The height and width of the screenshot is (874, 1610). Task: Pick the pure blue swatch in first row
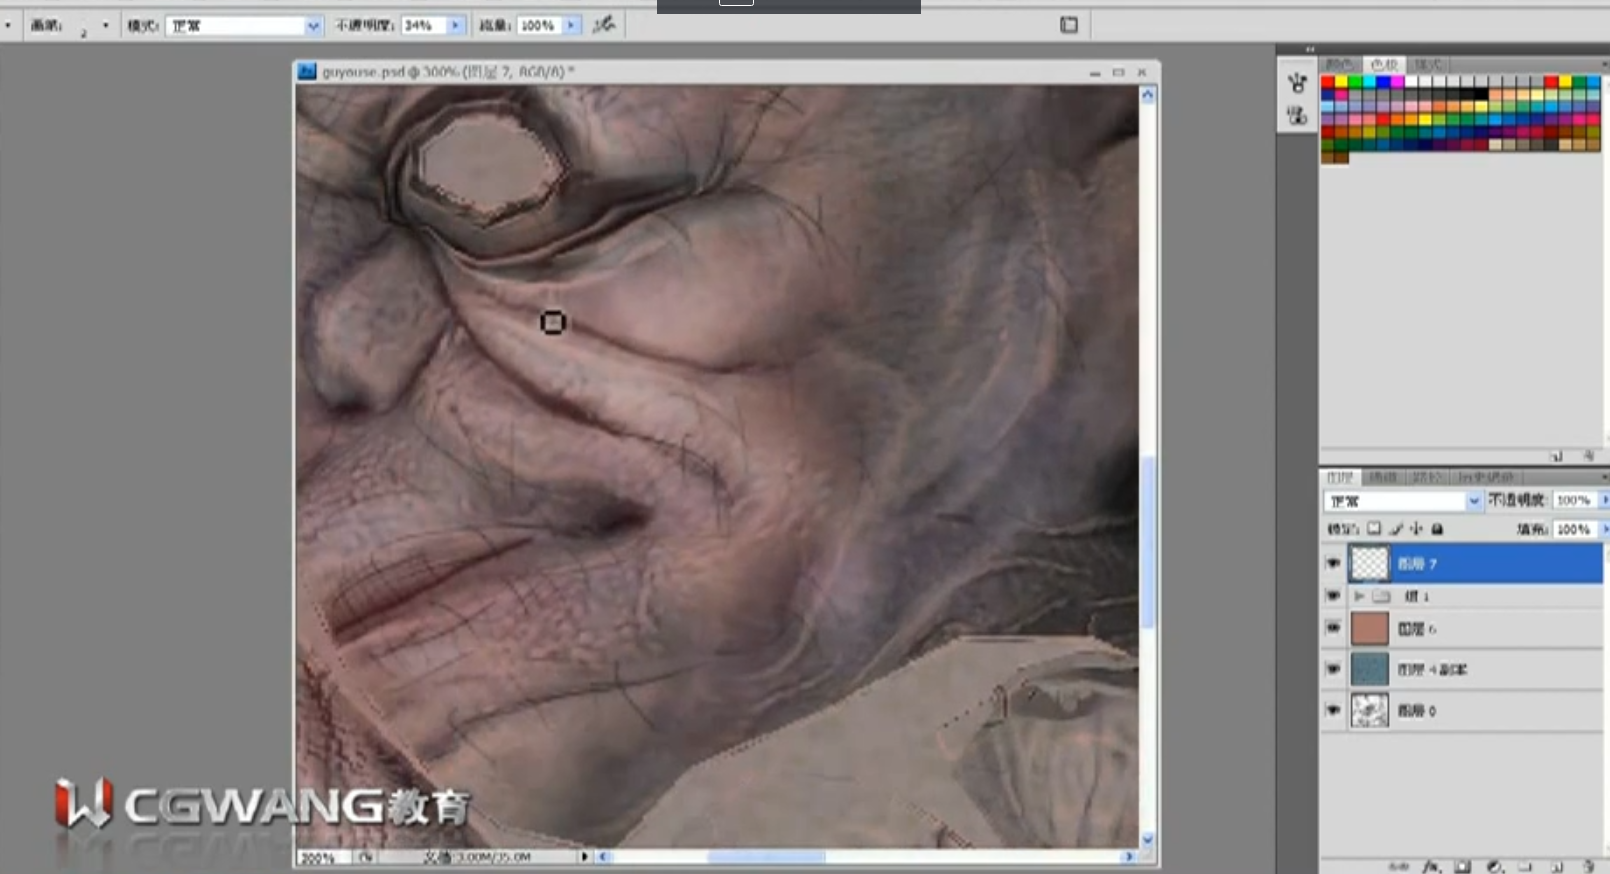(x=1383, y=82)
